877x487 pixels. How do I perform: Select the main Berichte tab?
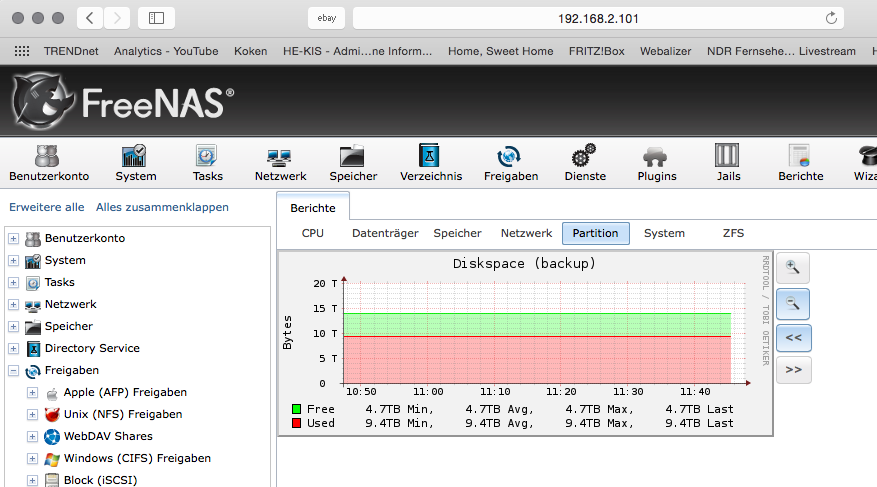pos(313,208)
